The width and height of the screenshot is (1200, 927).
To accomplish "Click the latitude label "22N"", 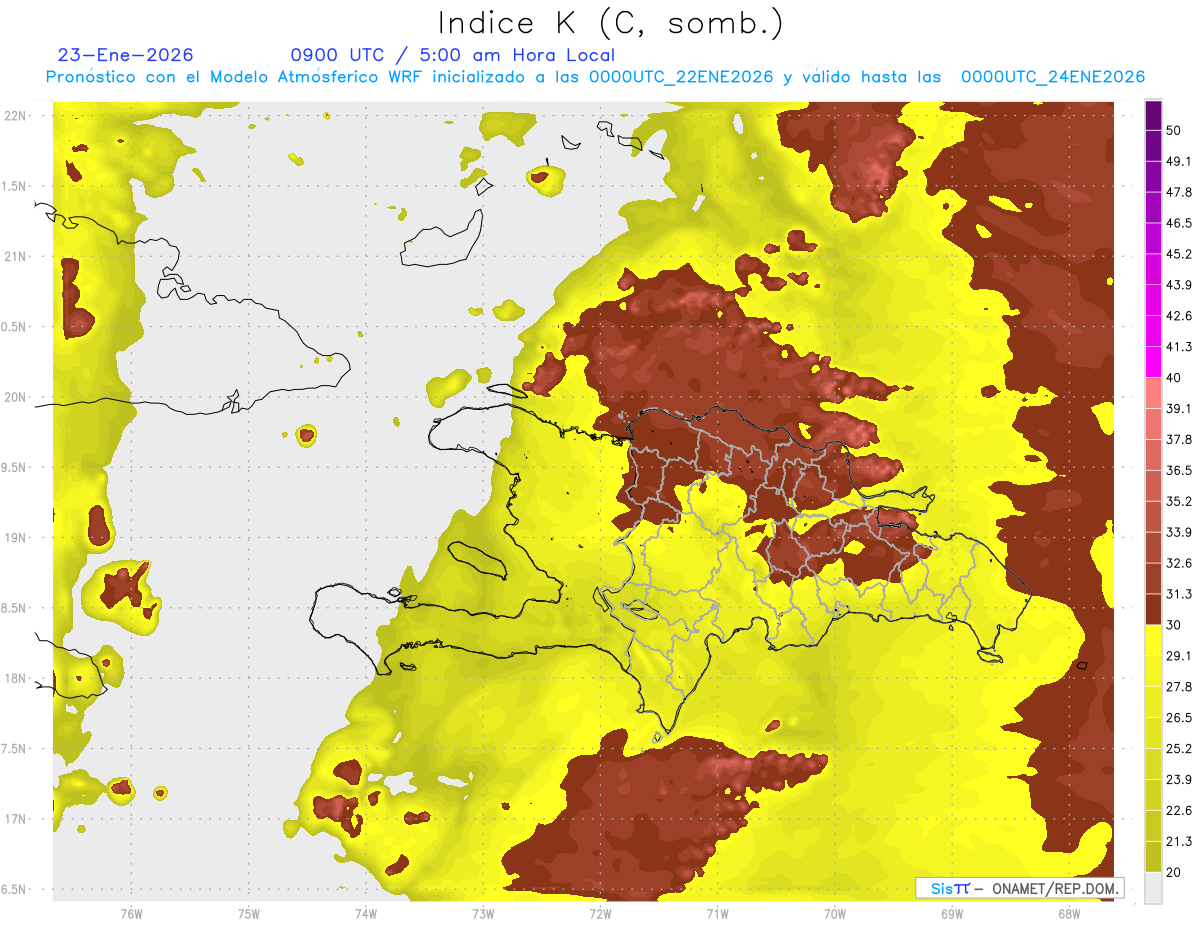I will [16, 115].
